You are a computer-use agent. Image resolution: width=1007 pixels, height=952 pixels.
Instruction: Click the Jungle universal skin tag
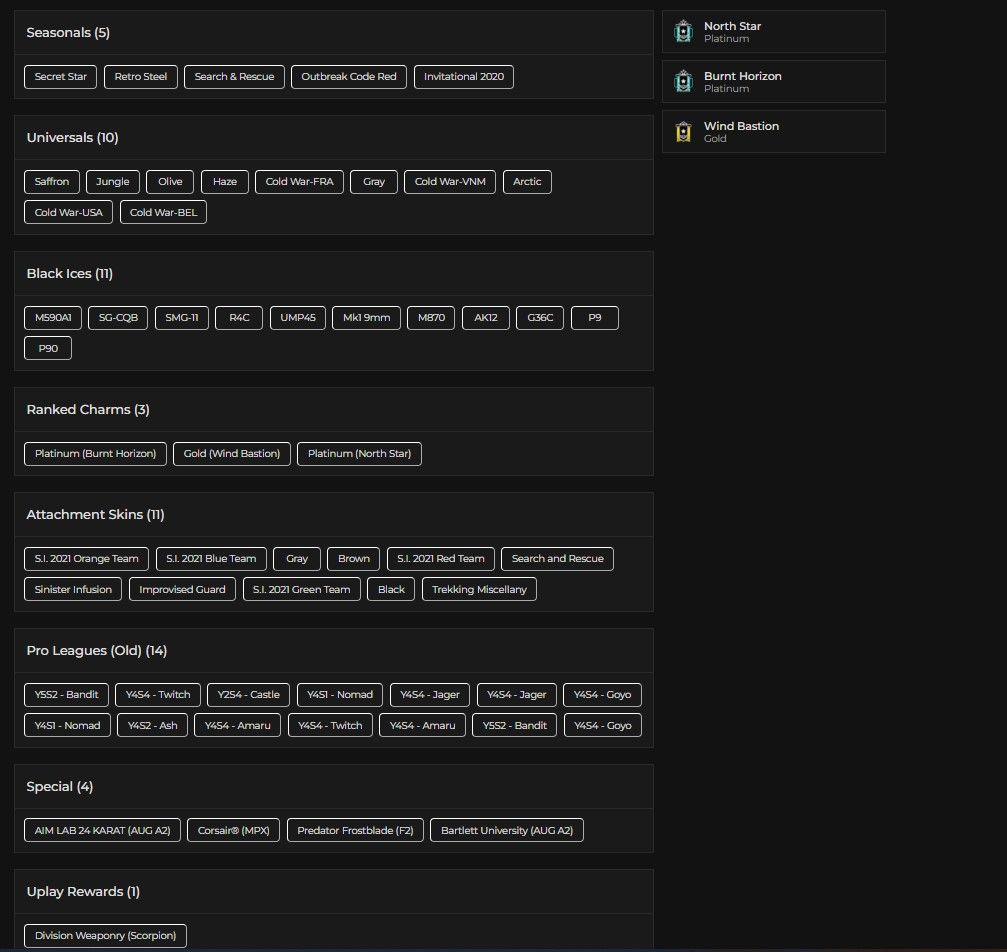click(x=112, y=182)
